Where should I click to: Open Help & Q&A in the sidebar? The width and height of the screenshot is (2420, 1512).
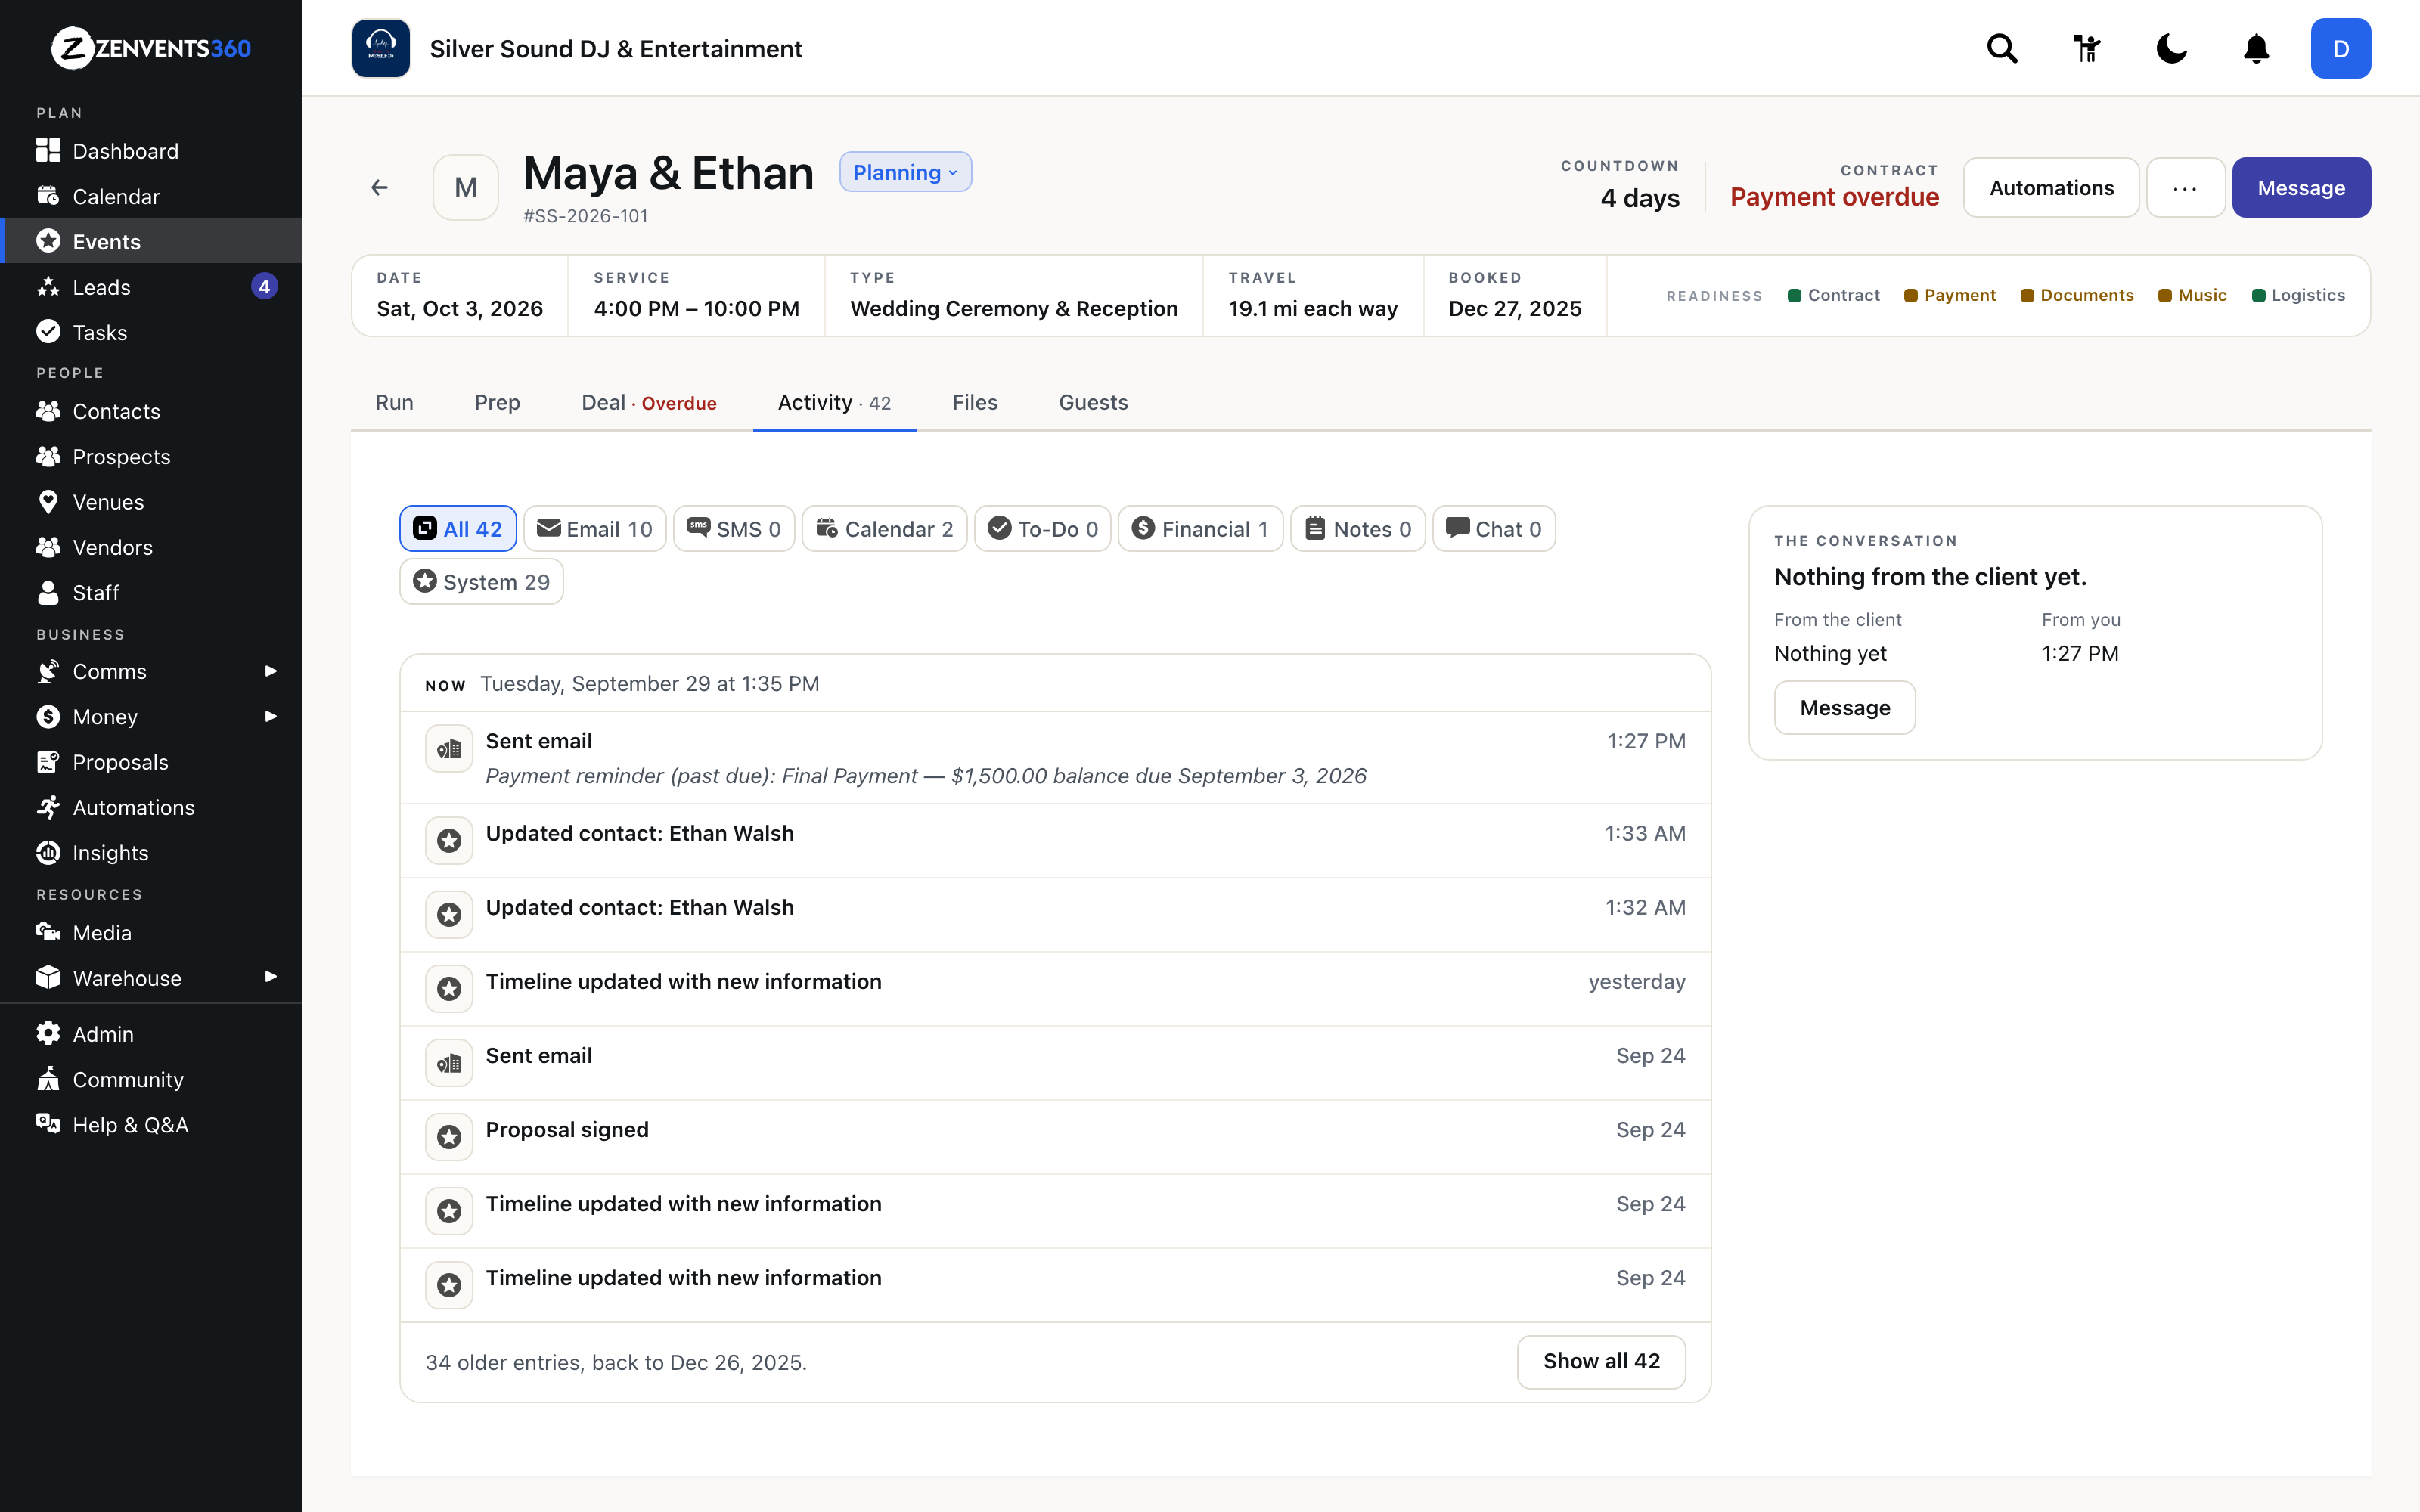151,1125
